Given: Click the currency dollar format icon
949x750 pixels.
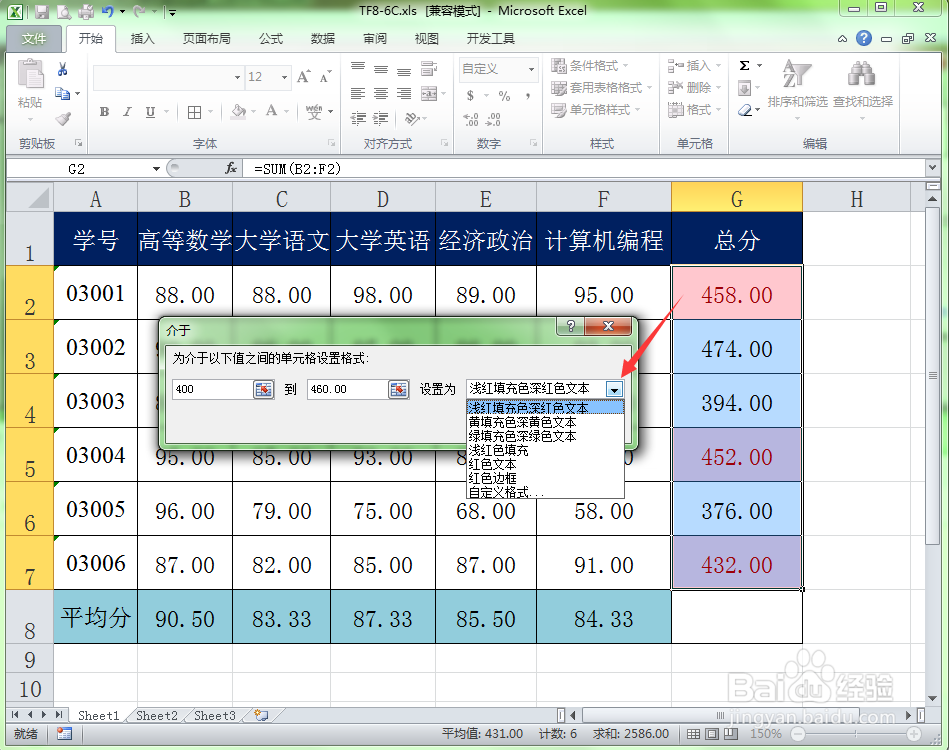Looking at the screenshot, I should click(x=470, y=96).
